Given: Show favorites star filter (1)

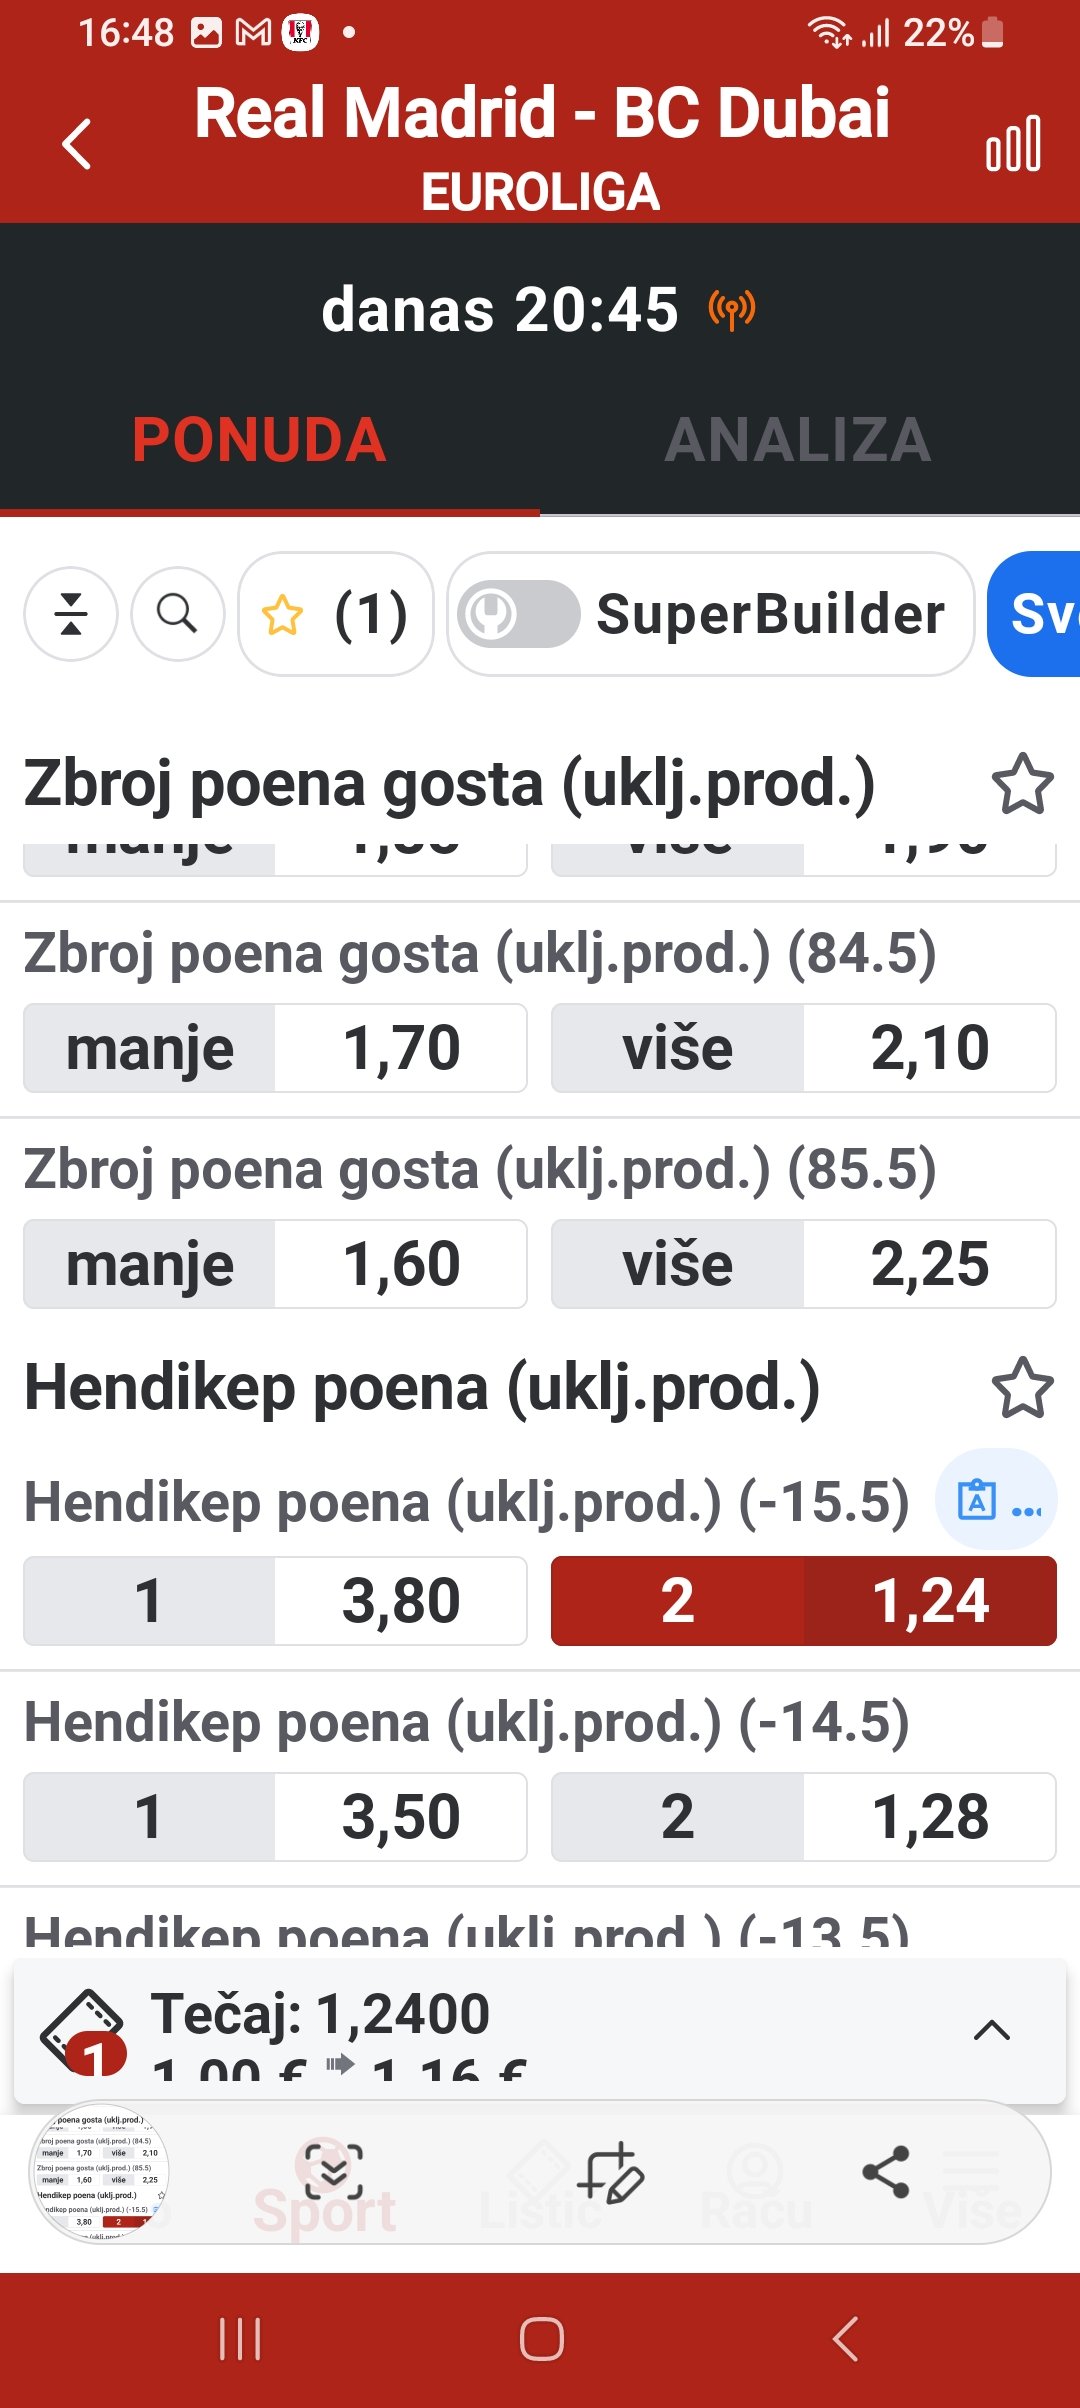Looking at the screenshot, I should (x=335, y=614).
